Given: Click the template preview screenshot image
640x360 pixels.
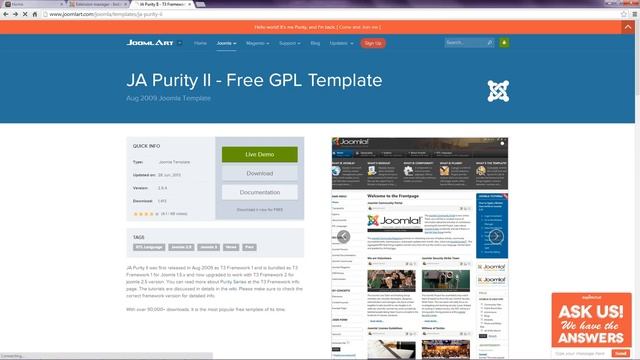Looking at the screenshot, I should (420, 248).
